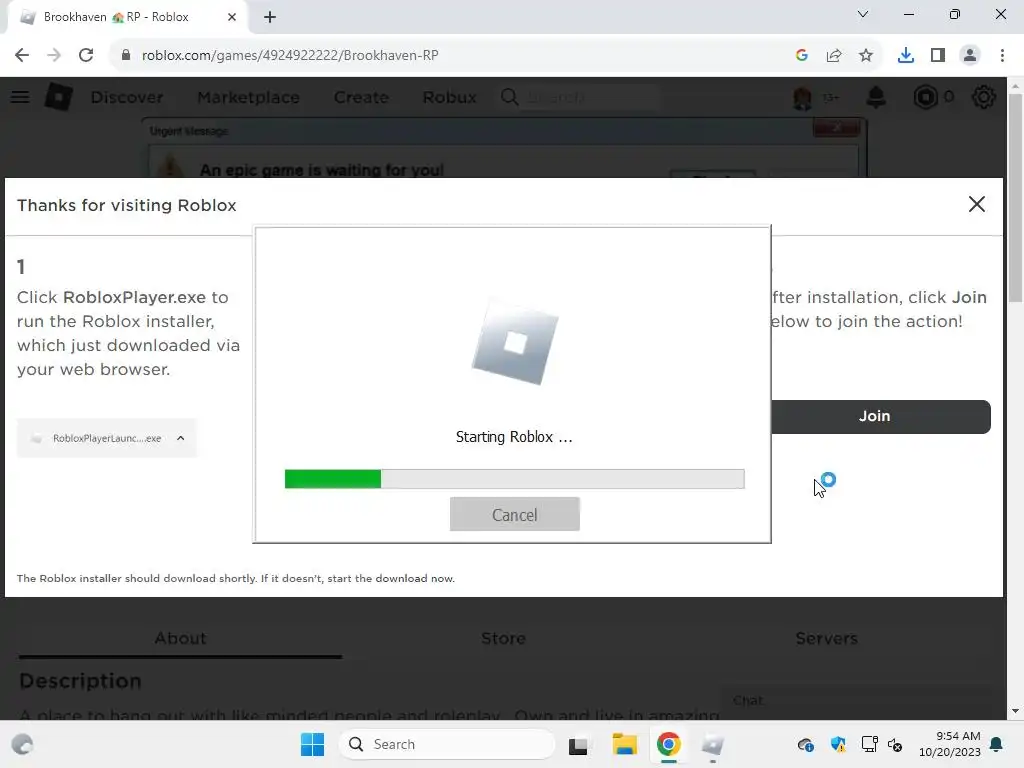Open a new browser tab
Screen dimensions: 1024x768
(270, 18)
